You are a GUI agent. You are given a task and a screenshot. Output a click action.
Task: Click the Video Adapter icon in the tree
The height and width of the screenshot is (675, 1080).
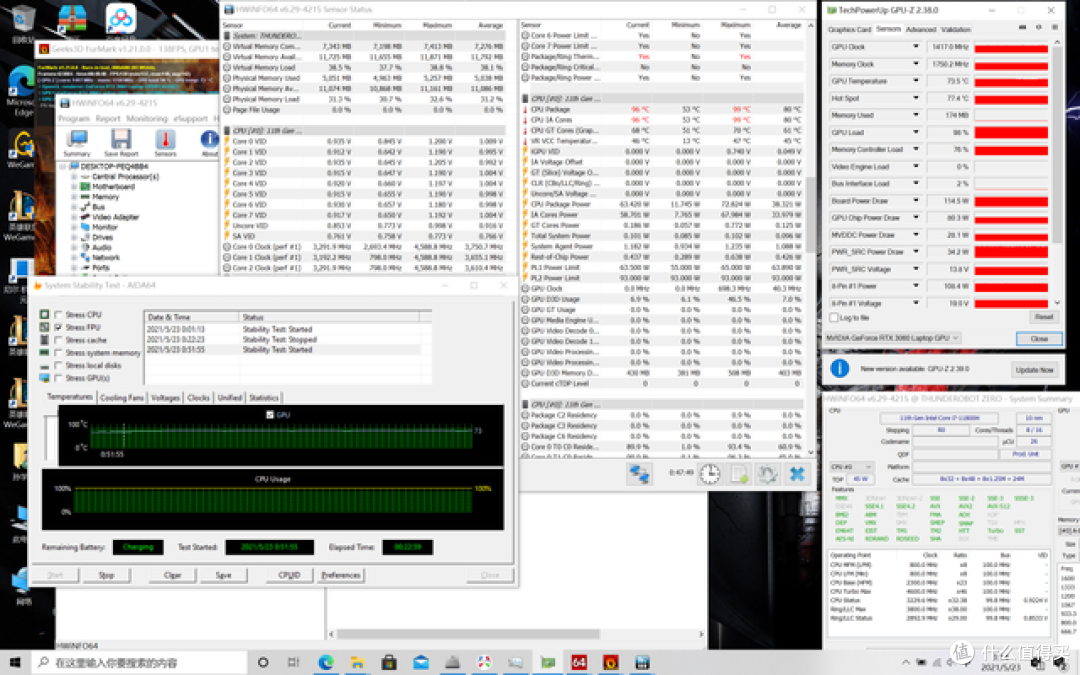85,217
